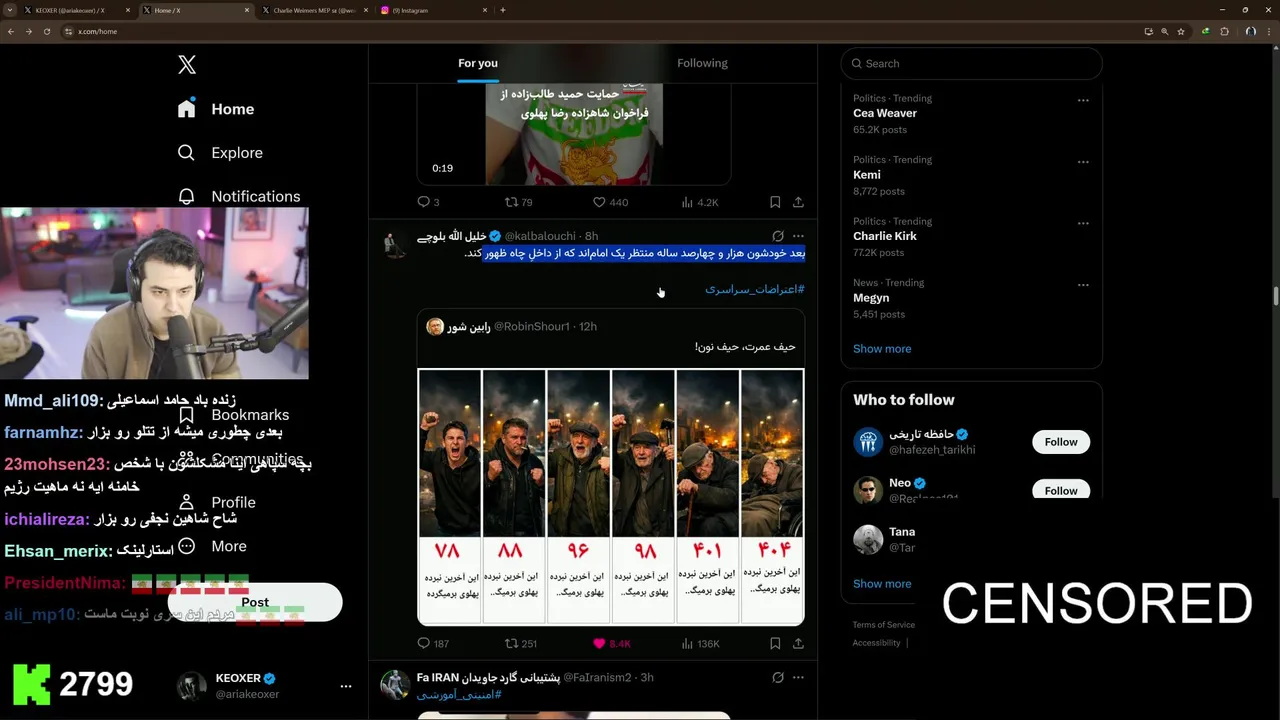
Task: Open more options for the Charlie Kirk trend
Action: [x=1083, y=223]
